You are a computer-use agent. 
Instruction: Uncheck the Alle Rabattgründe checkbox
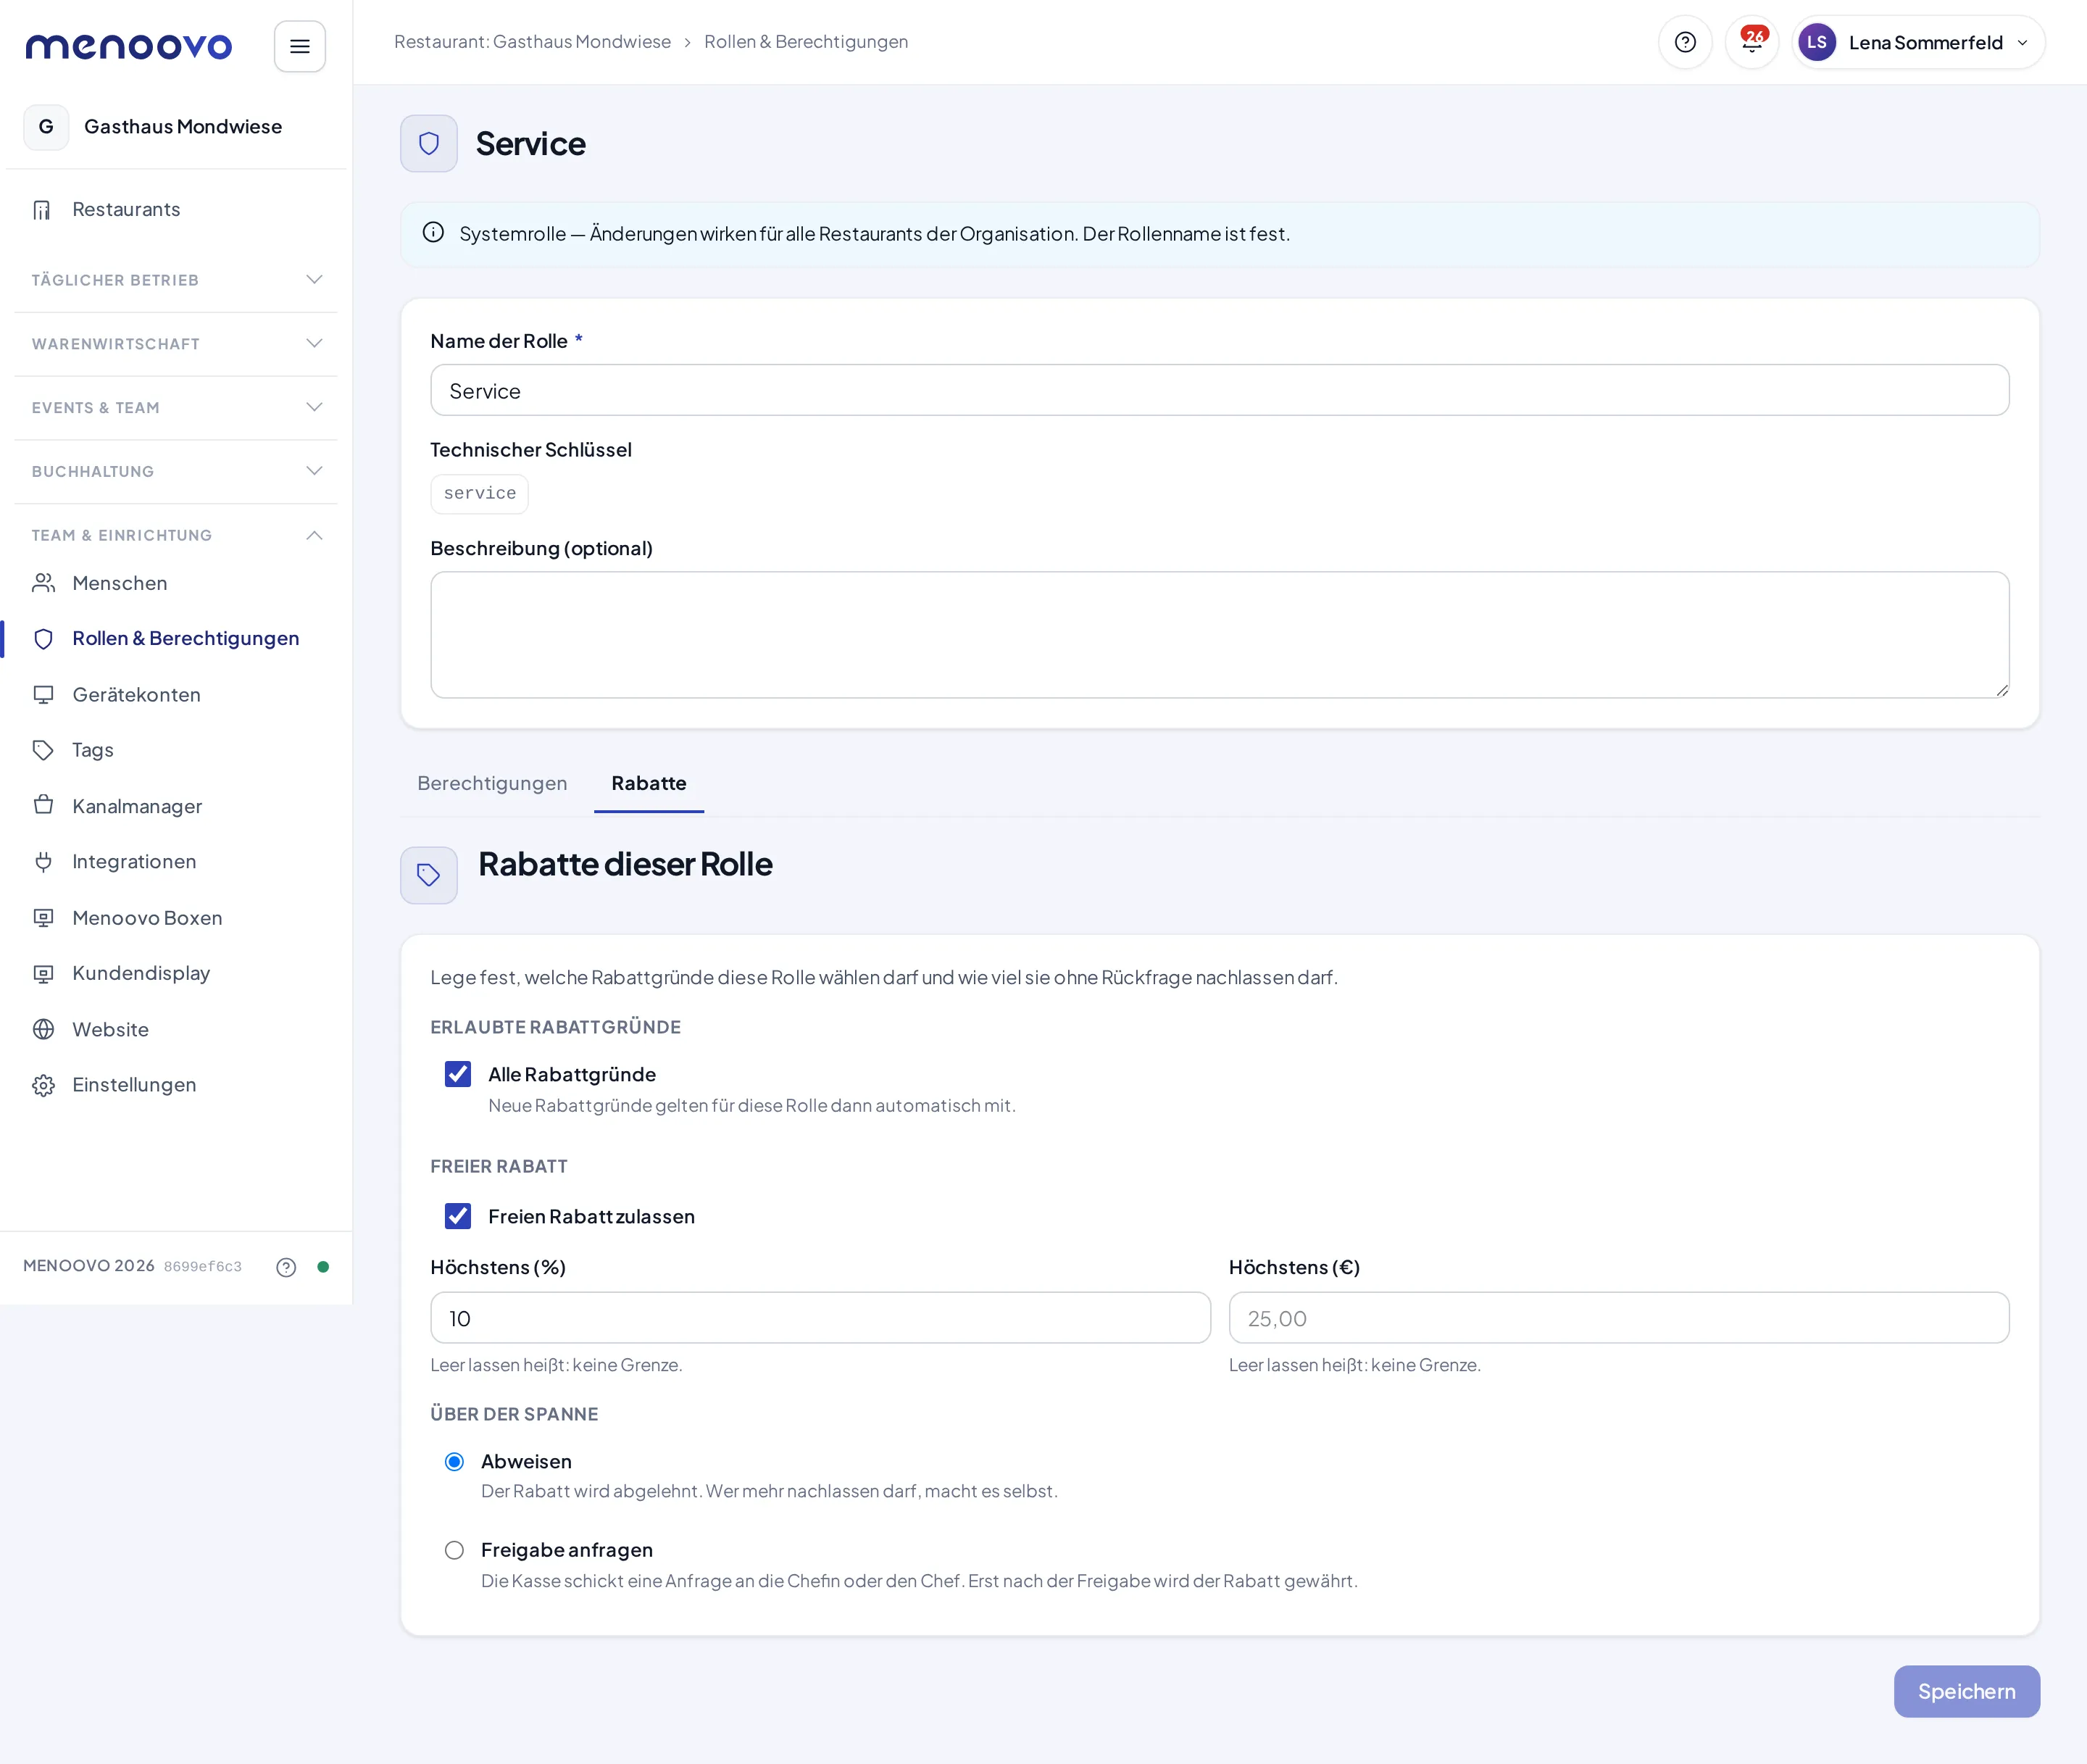pos(458,1074)
